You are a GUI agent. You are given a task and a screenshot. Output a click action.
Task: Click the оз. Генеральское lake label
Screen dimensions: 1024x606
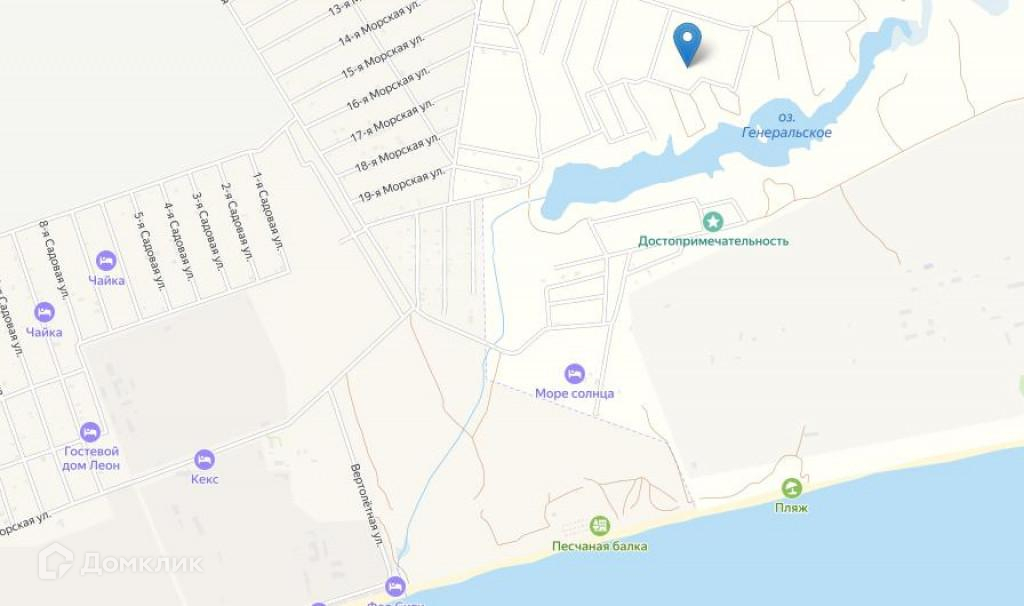click(x=787, y=125)
